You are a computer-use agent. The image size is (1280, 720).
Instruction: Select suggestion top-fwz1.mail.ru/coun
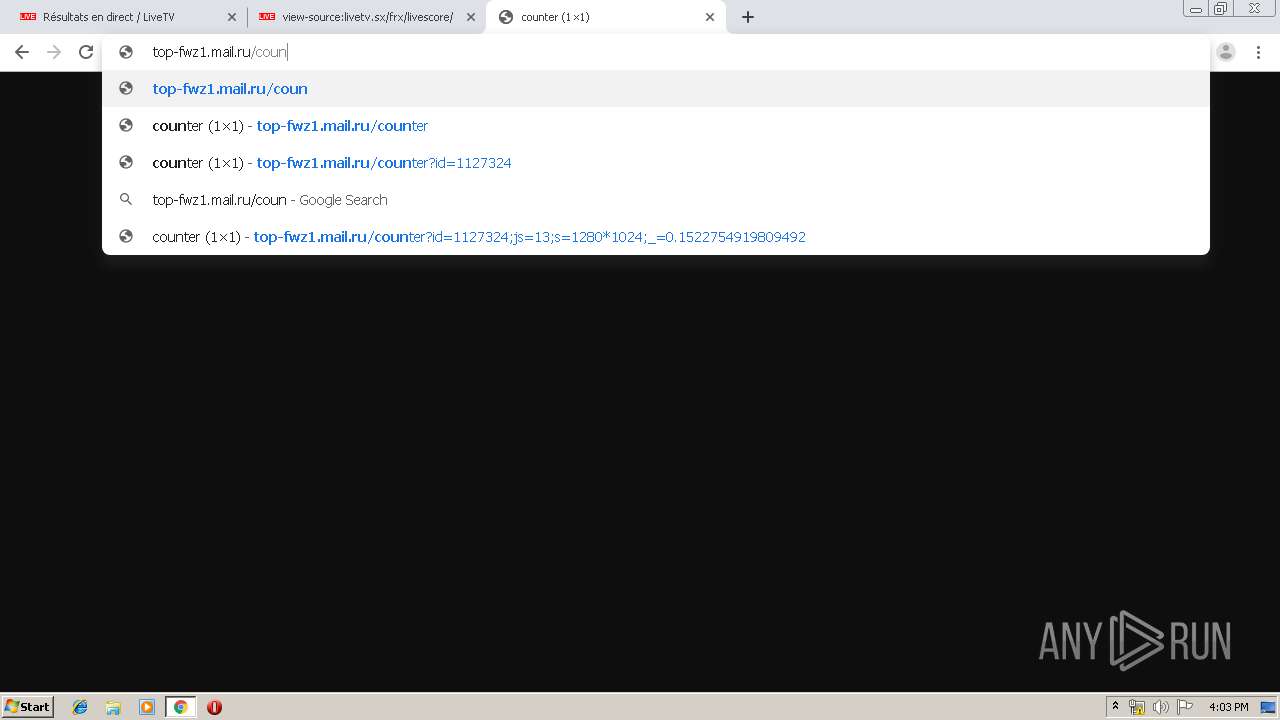[656, 89]
